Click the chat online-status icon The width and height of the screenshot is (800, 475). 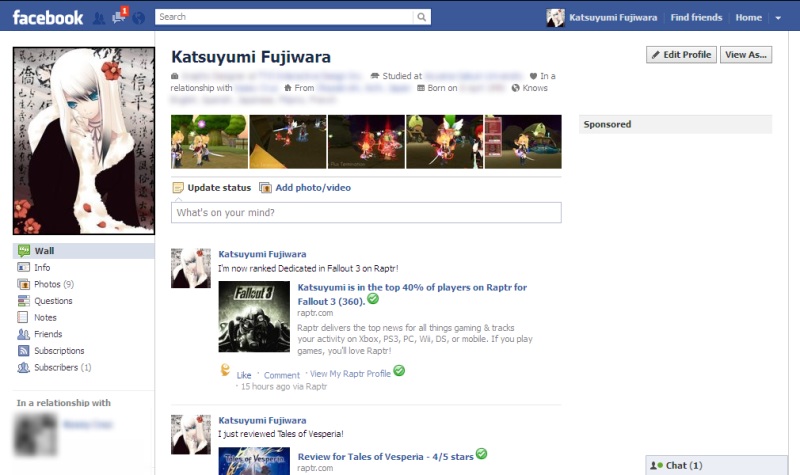[656, 465]
